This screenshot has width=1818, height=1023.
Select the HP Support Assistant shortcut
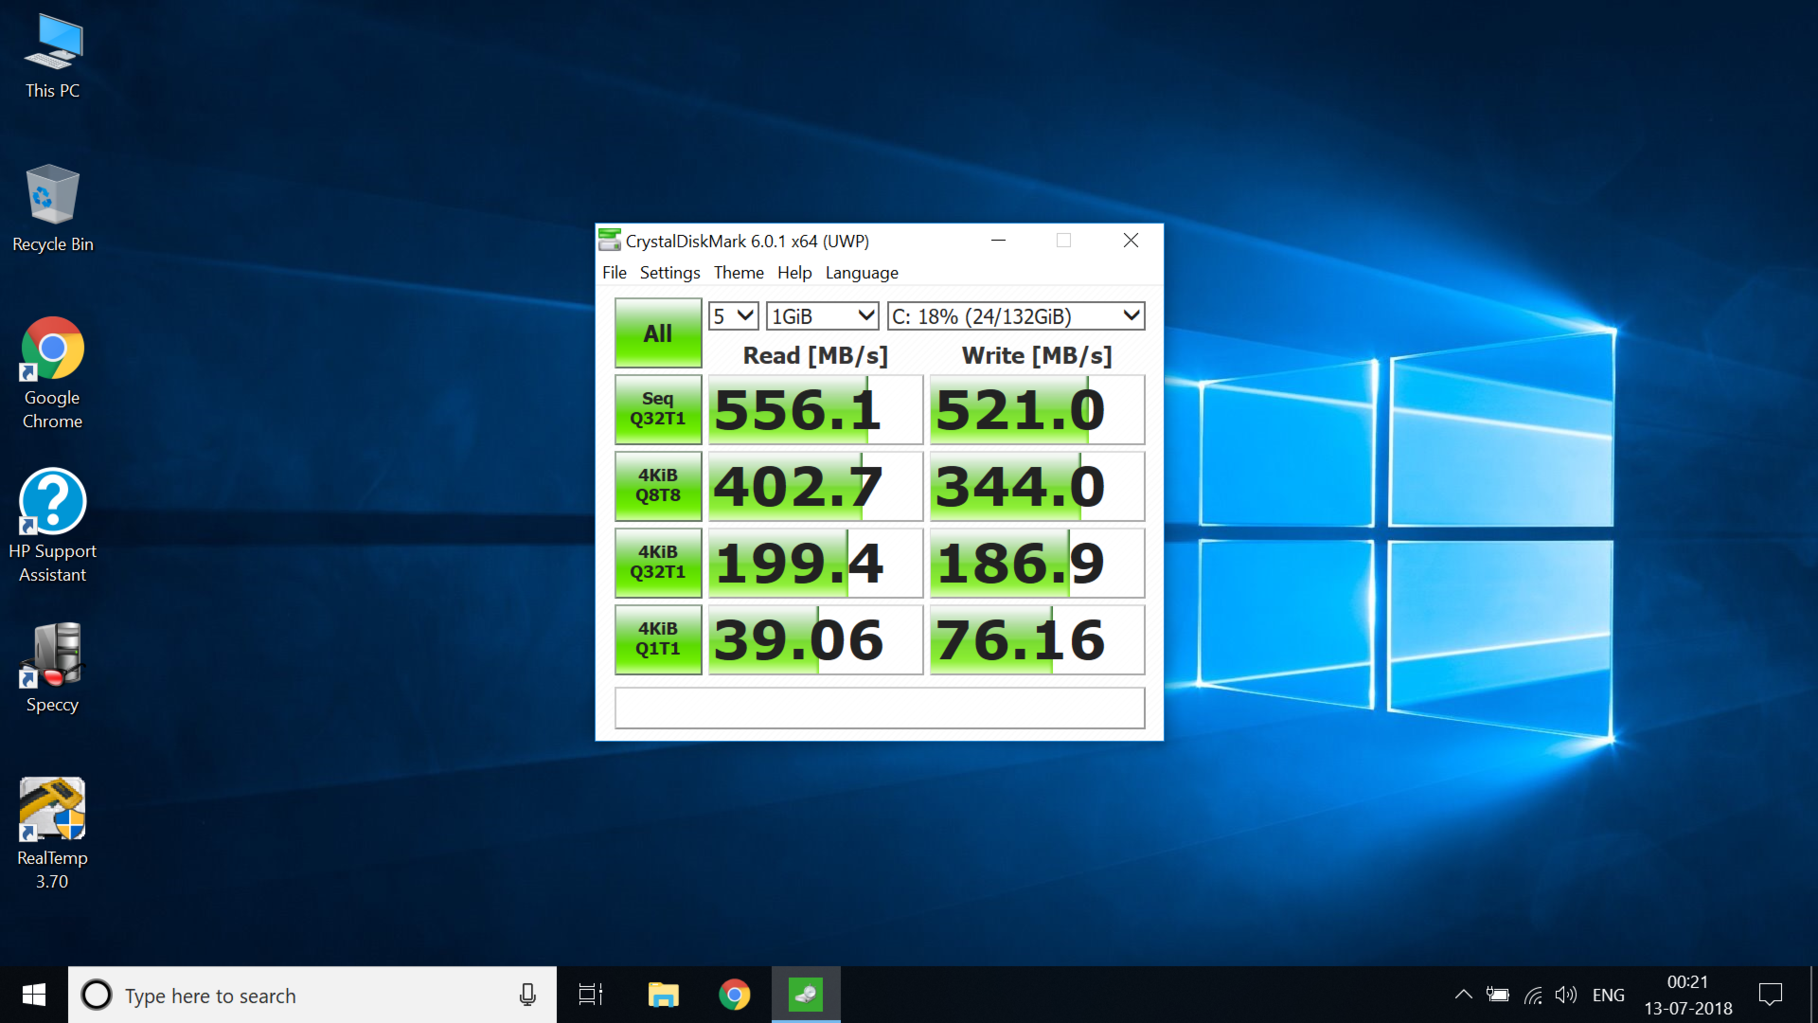point(52,526)
